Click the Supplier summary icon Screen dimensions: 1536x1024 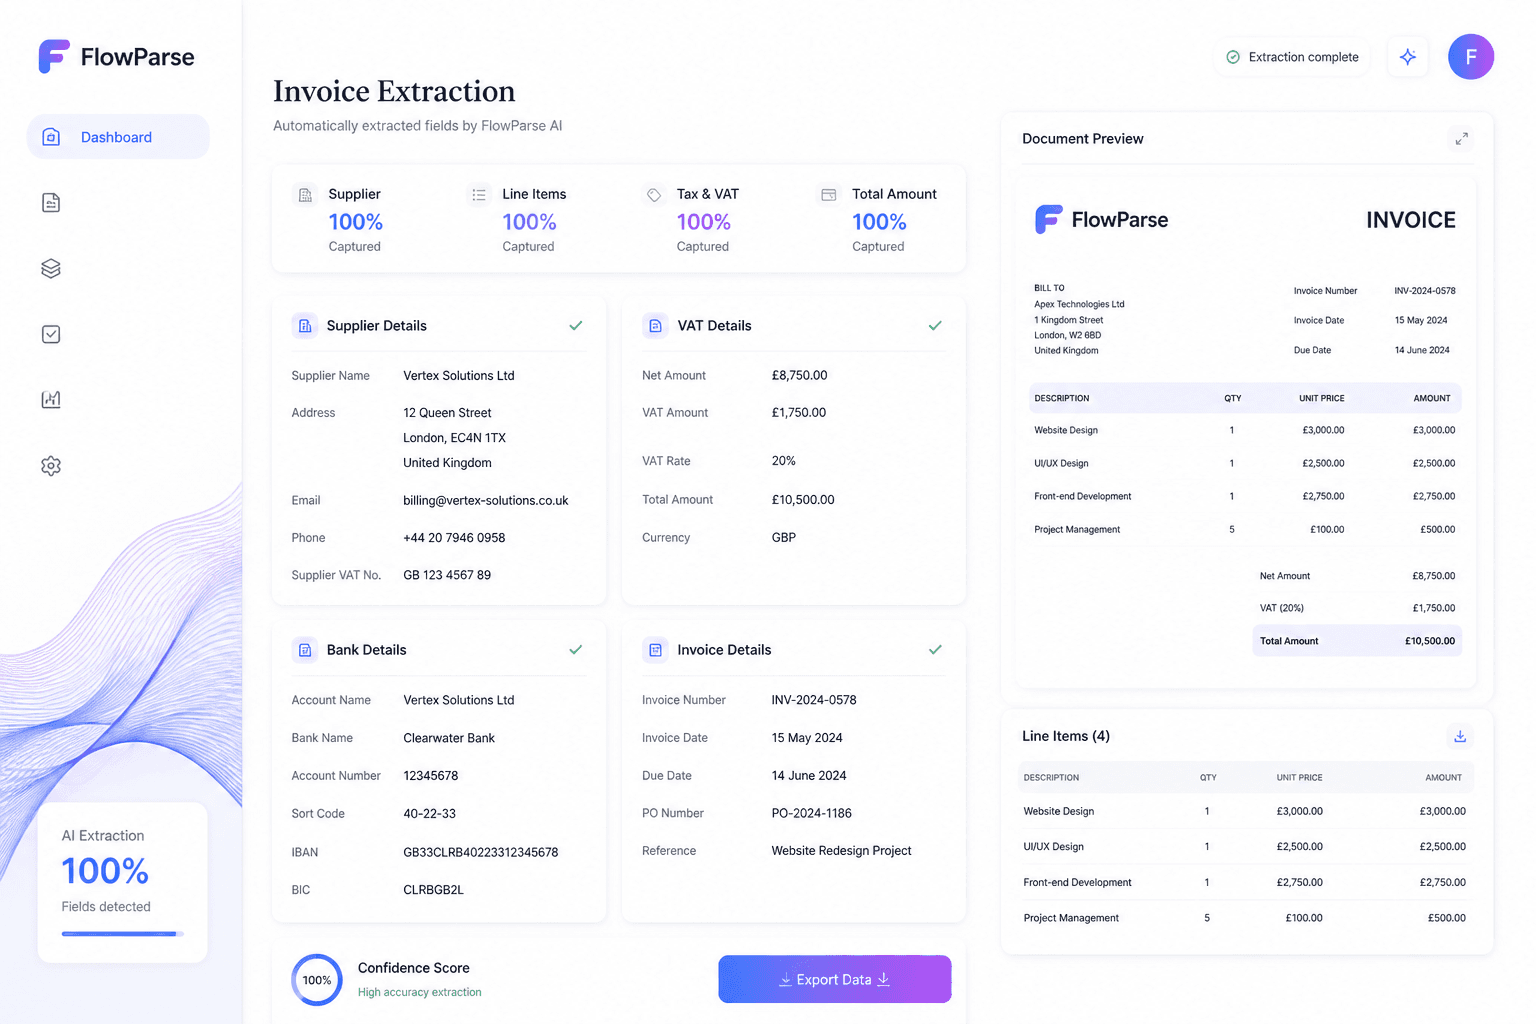point(305,195)
